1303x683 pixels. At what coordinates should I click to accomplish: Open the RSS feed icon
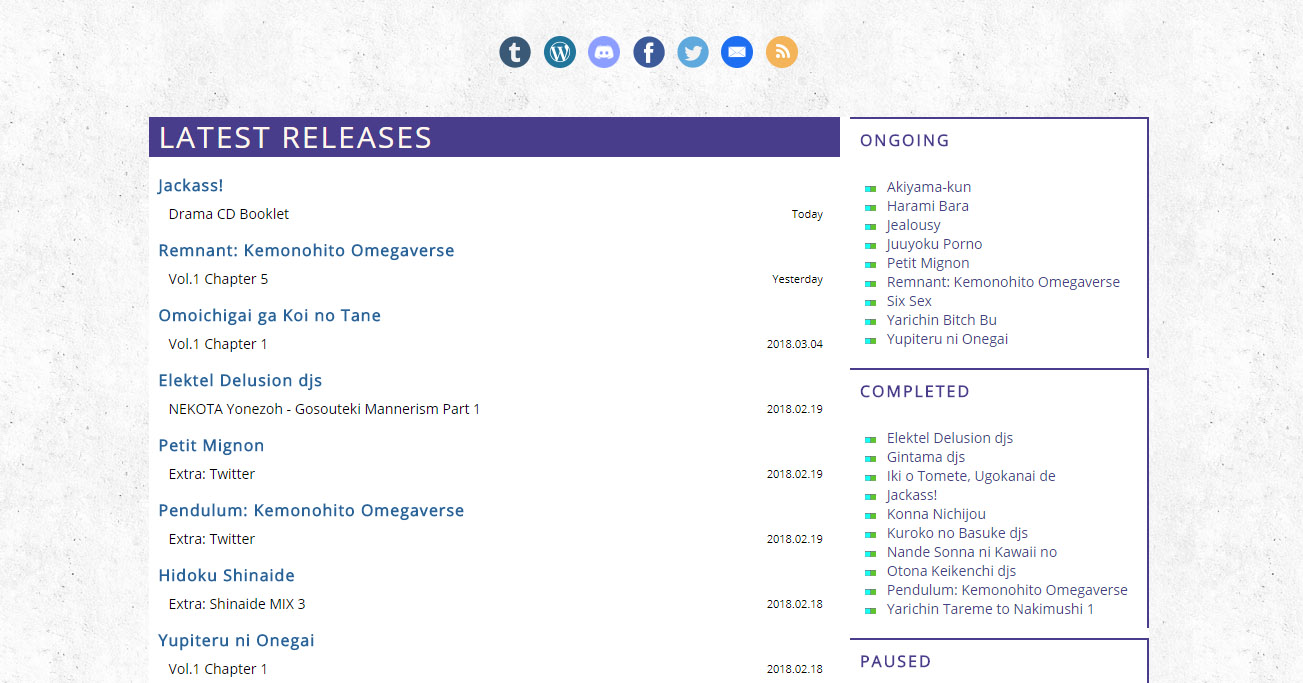pyautogui.click(x=782, y=52)
